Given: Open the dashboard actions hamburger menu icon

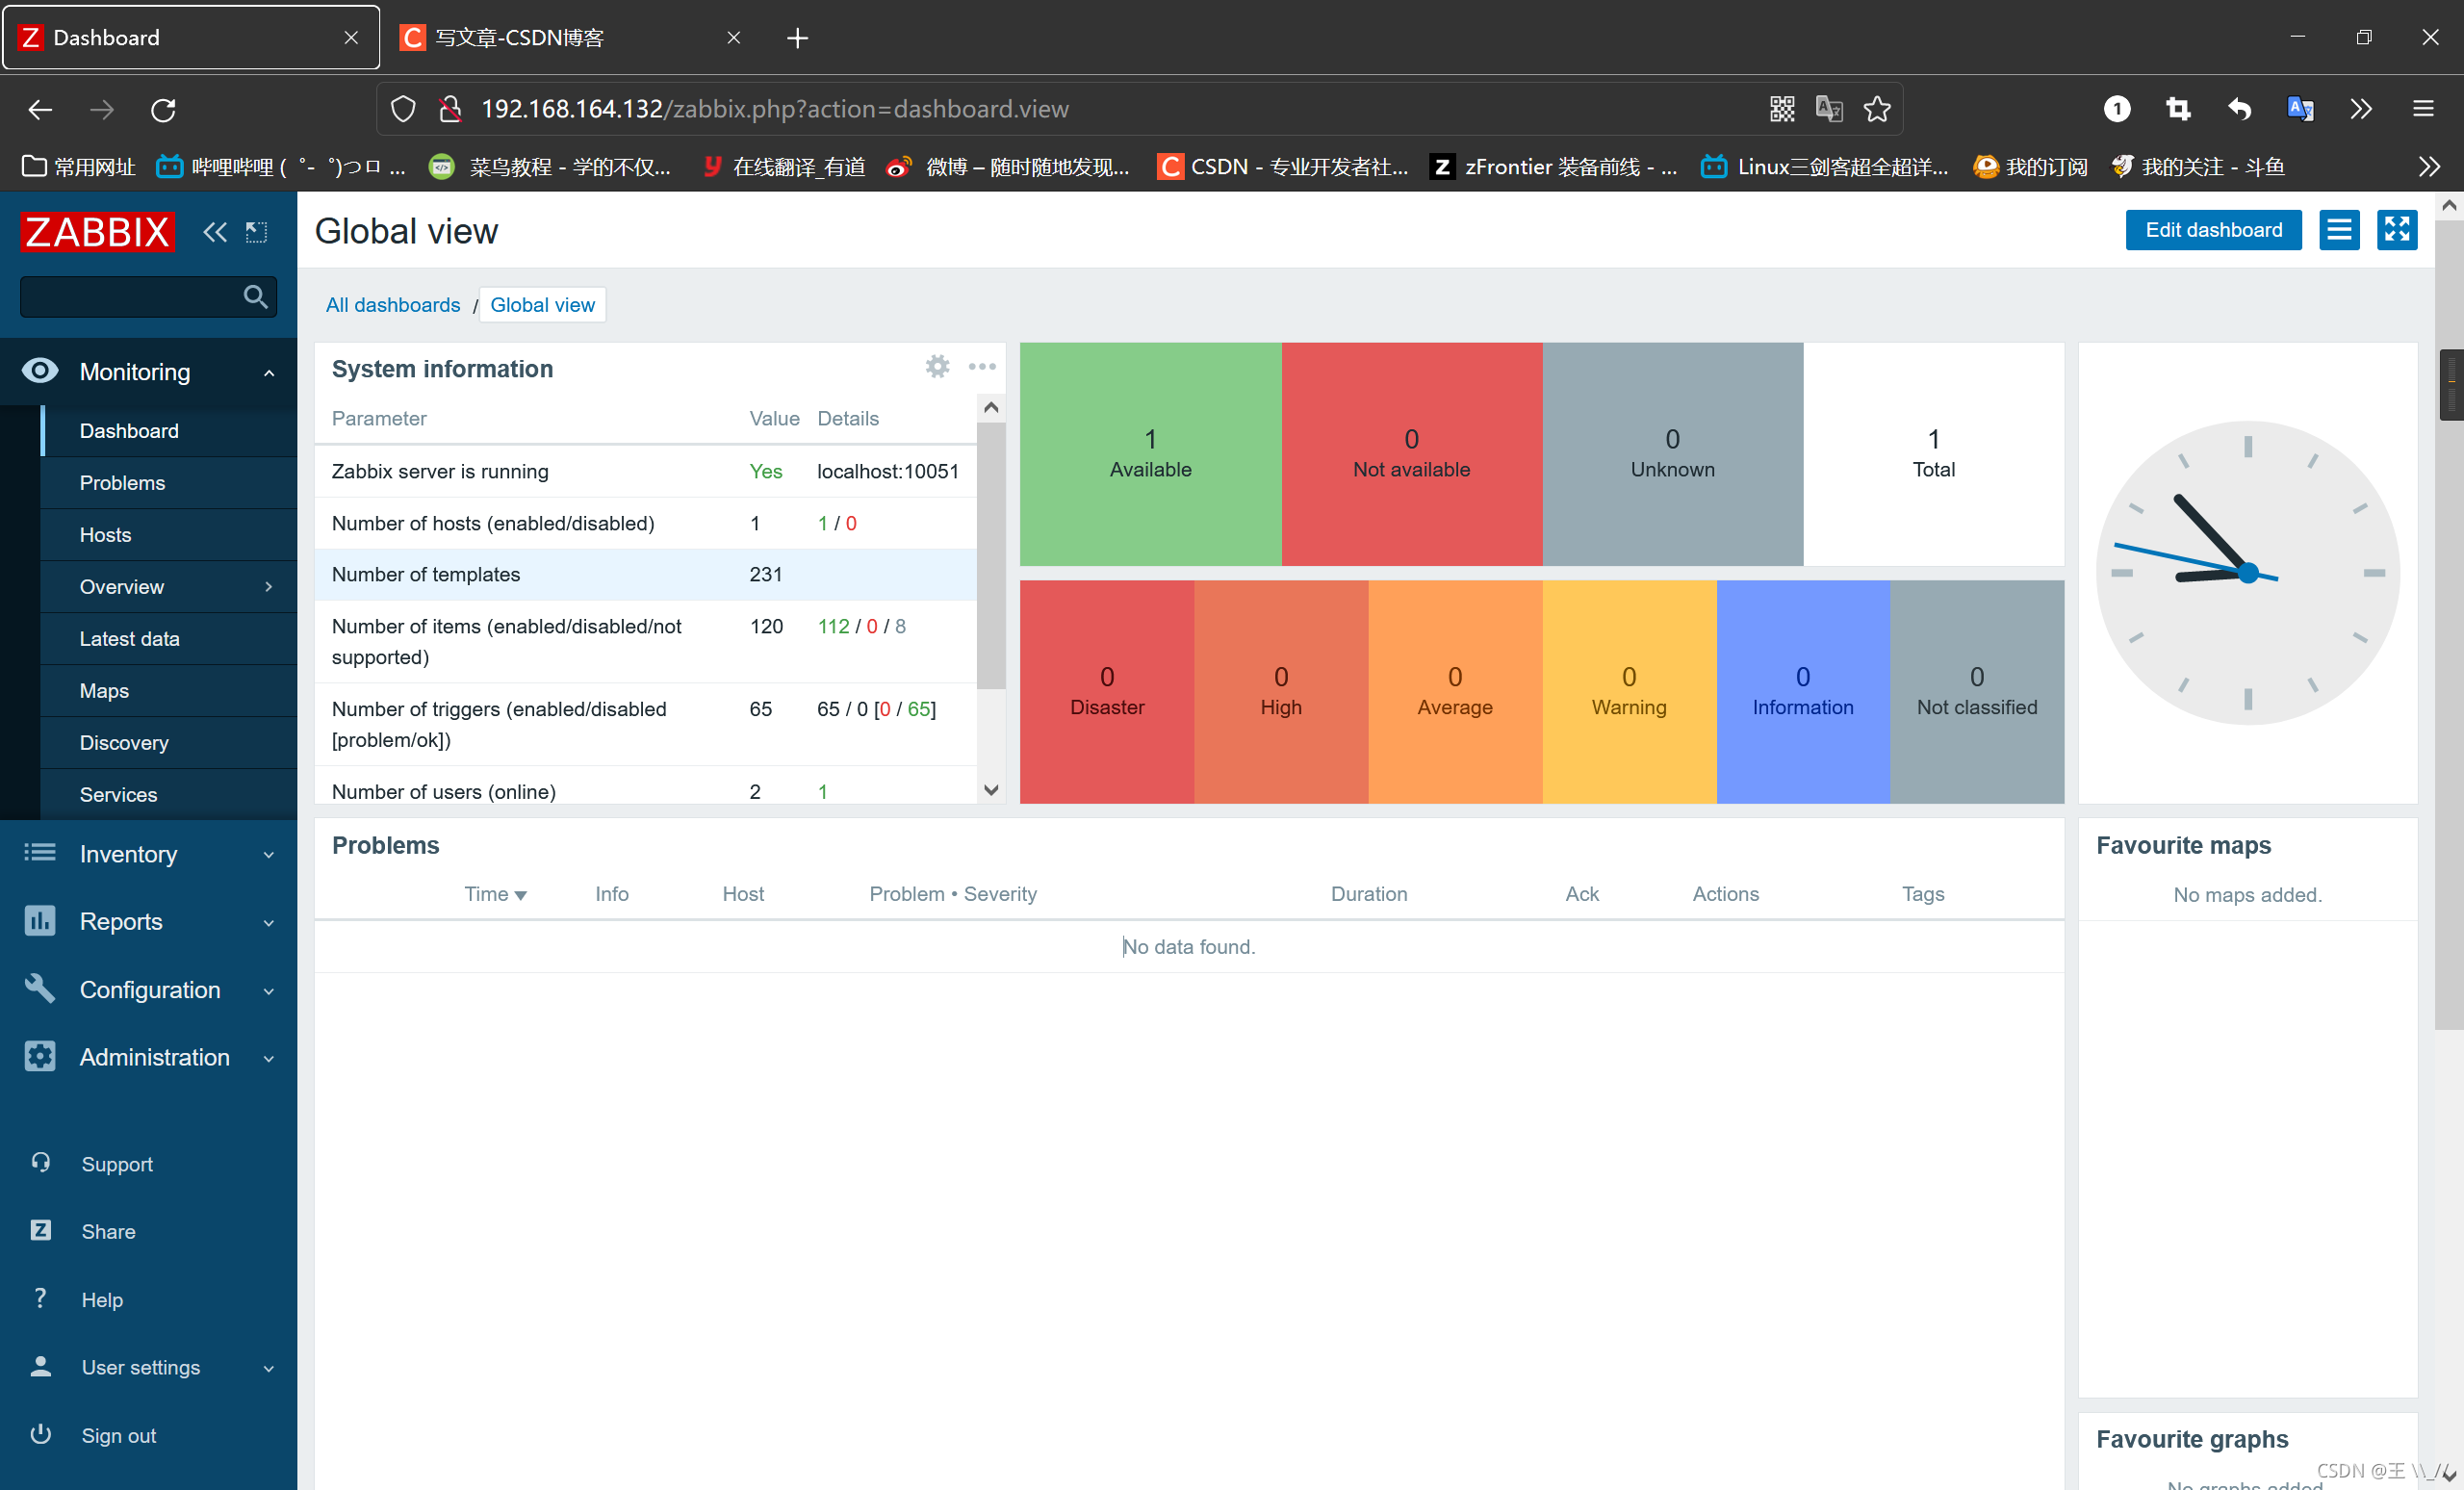Looking at the screenshot, I should 2338,230.
